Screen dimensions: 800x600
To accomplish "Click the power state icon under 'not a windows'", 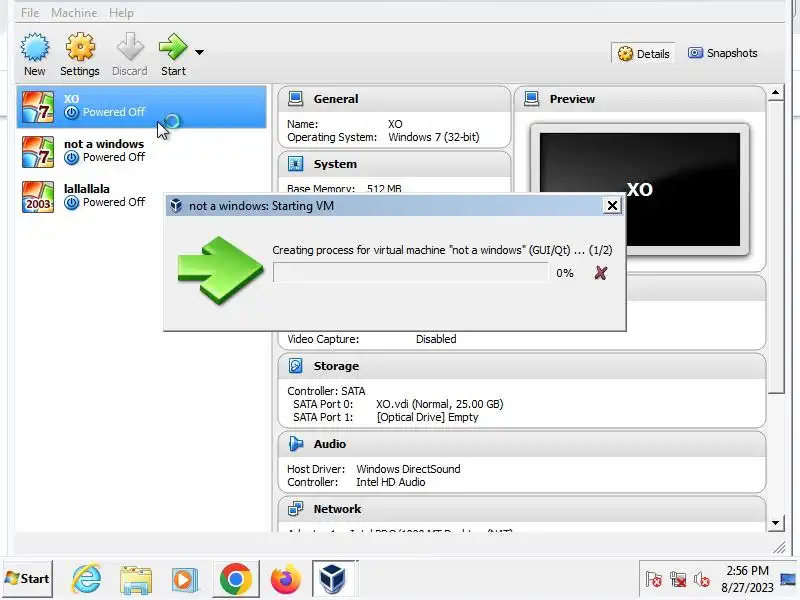I will pyautogui.click(x=71, y=158).
